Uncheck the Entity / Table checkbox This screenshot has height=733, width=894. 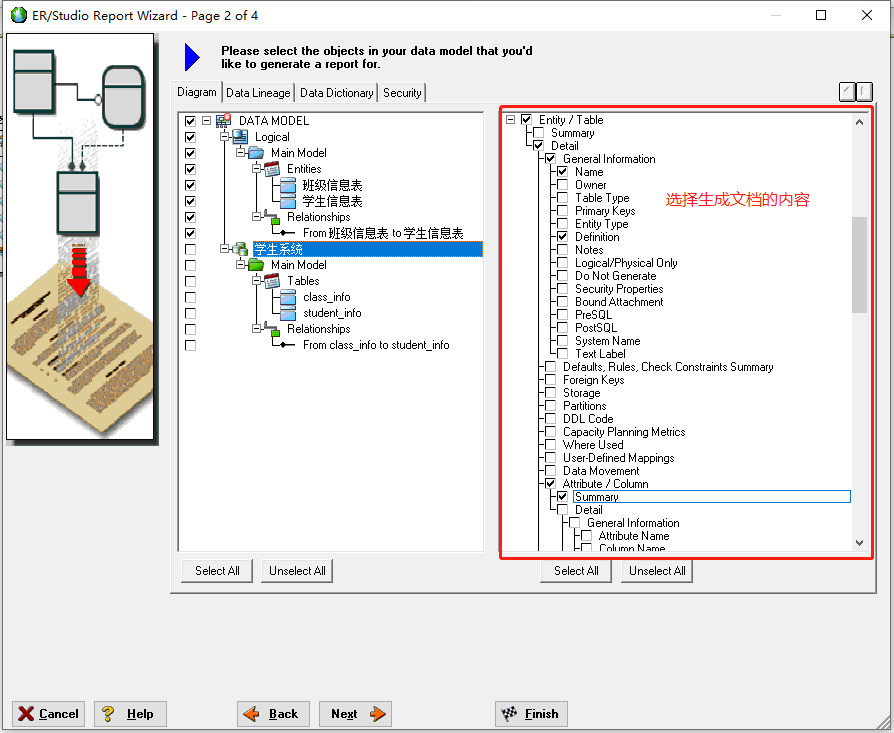tap(526, 120)
